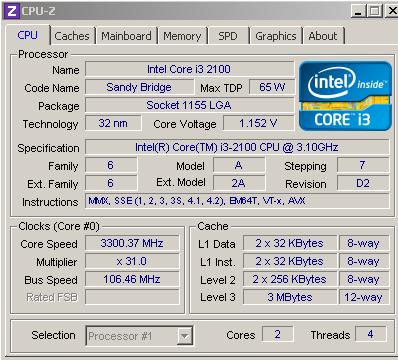398x360 pixels.
Task: Click the Family value field
Action: [111, 165]
